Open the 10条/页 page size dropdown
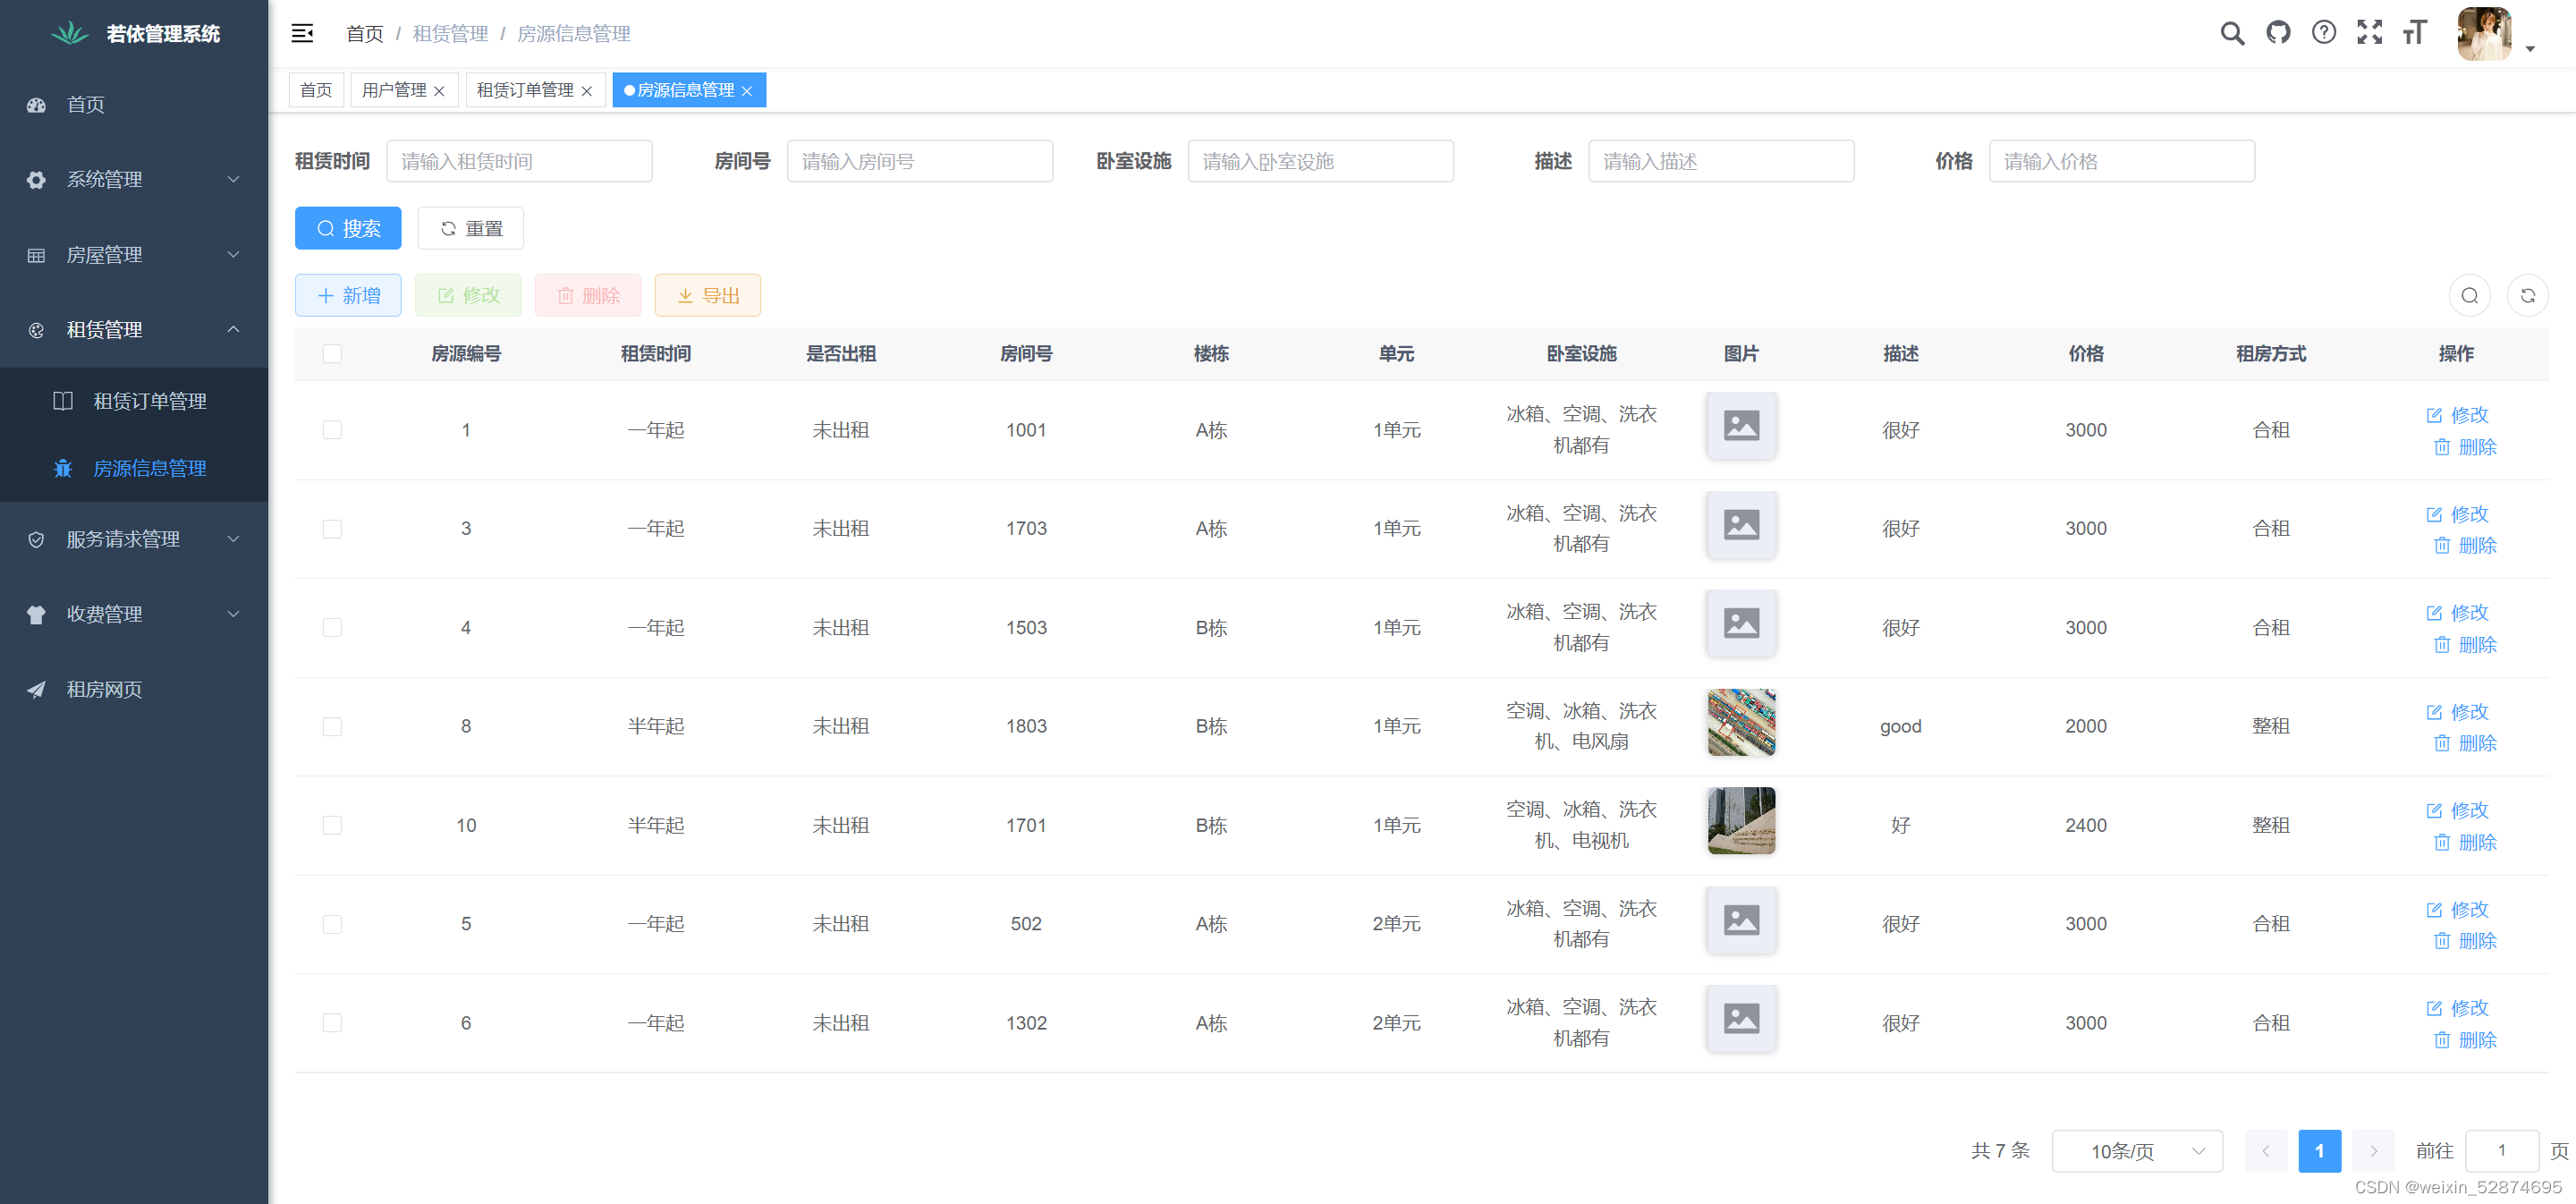This screenshot has width=2576, height=1204. pos(2136,1151)
